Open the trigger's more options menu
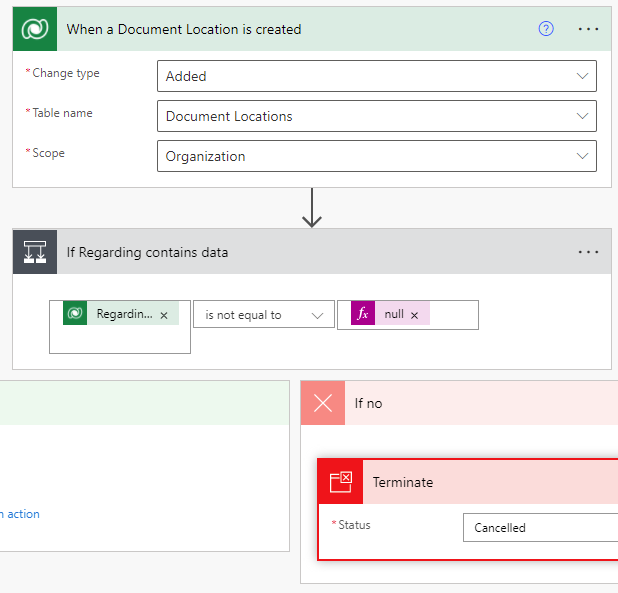Viewport: 618px width, 593px height. click(x=589, y=29)
